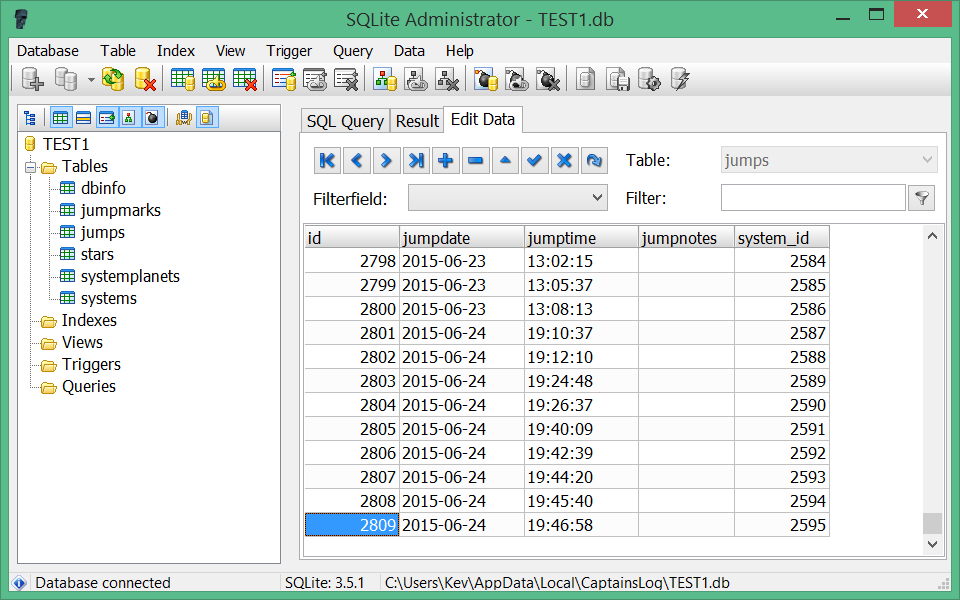Screen dimensions: 960x600
Task: Go to next record in data navigator
Action: pos(386,160)
